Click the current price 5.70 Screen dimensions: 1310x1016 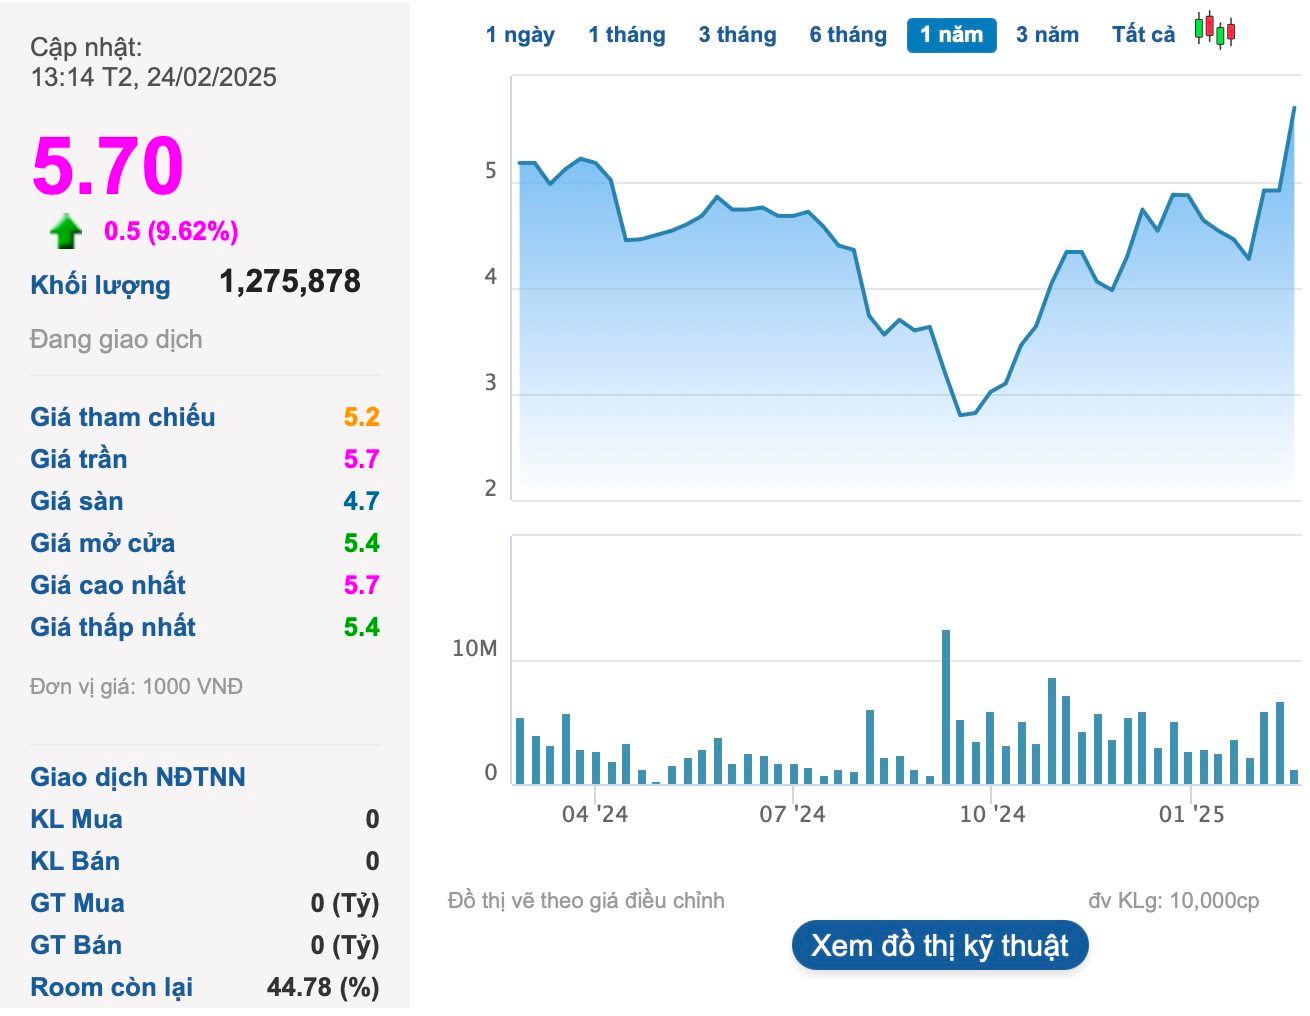[108, 166]
